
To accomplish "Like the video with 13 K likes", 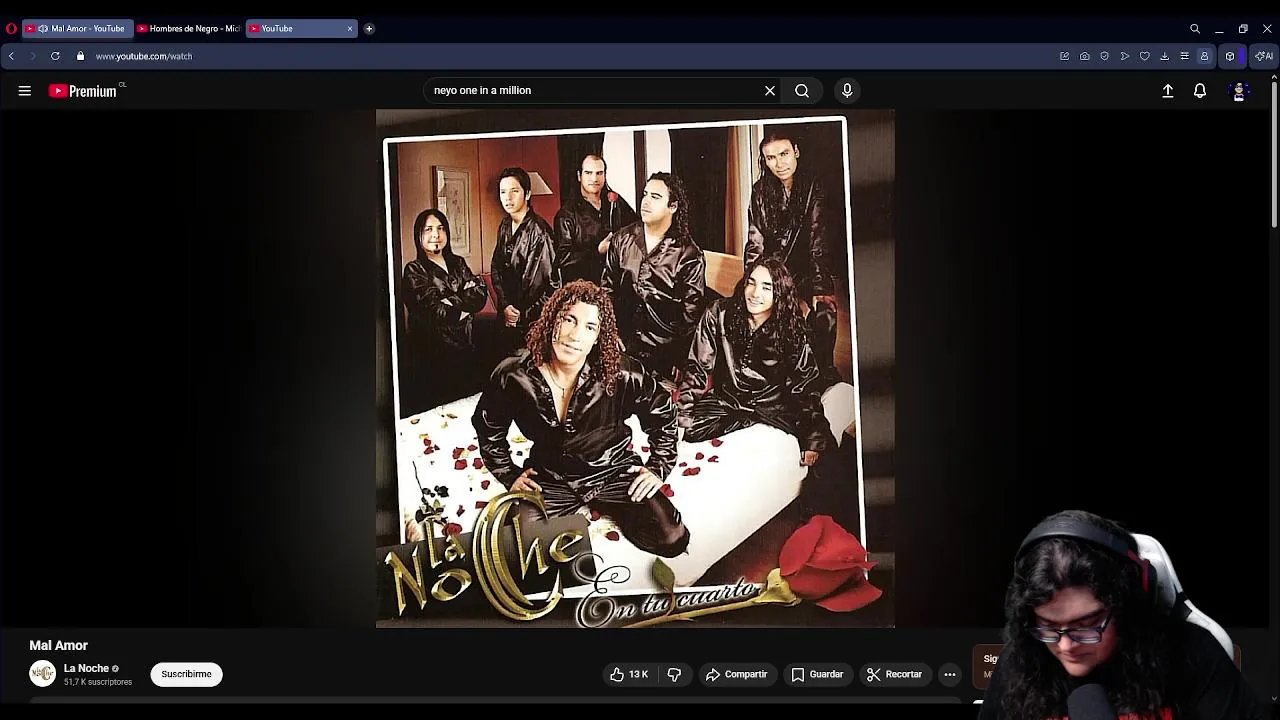I will pos(629,674).
